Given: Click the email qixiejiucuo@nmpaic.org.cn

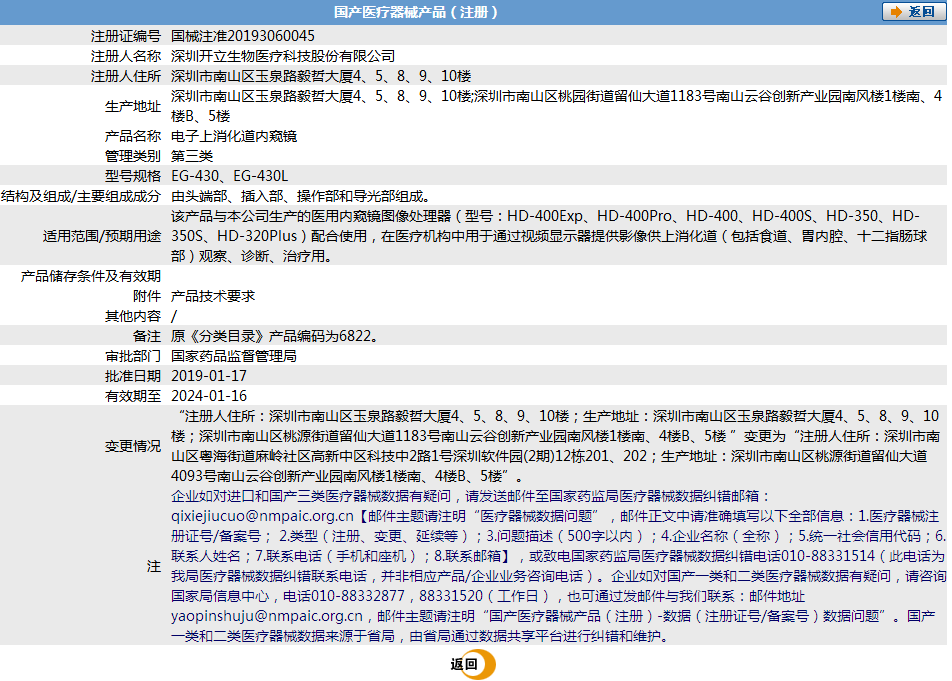Looking at the screenshot, I should point(262,516).
